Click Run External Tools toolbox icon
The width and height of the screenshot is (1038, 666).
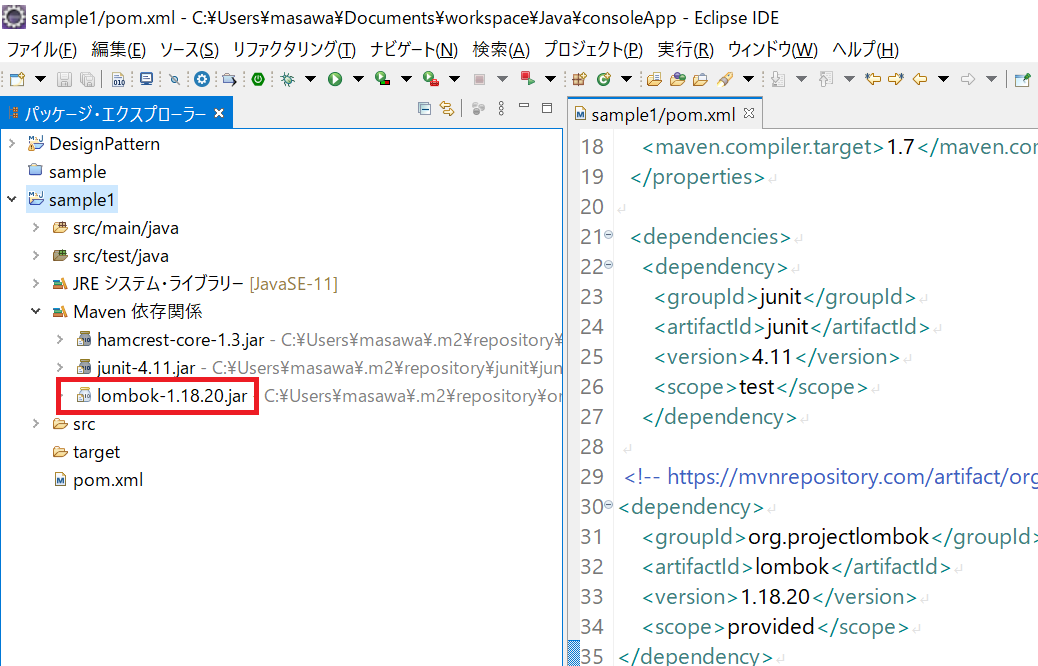(x=431, y=79)
